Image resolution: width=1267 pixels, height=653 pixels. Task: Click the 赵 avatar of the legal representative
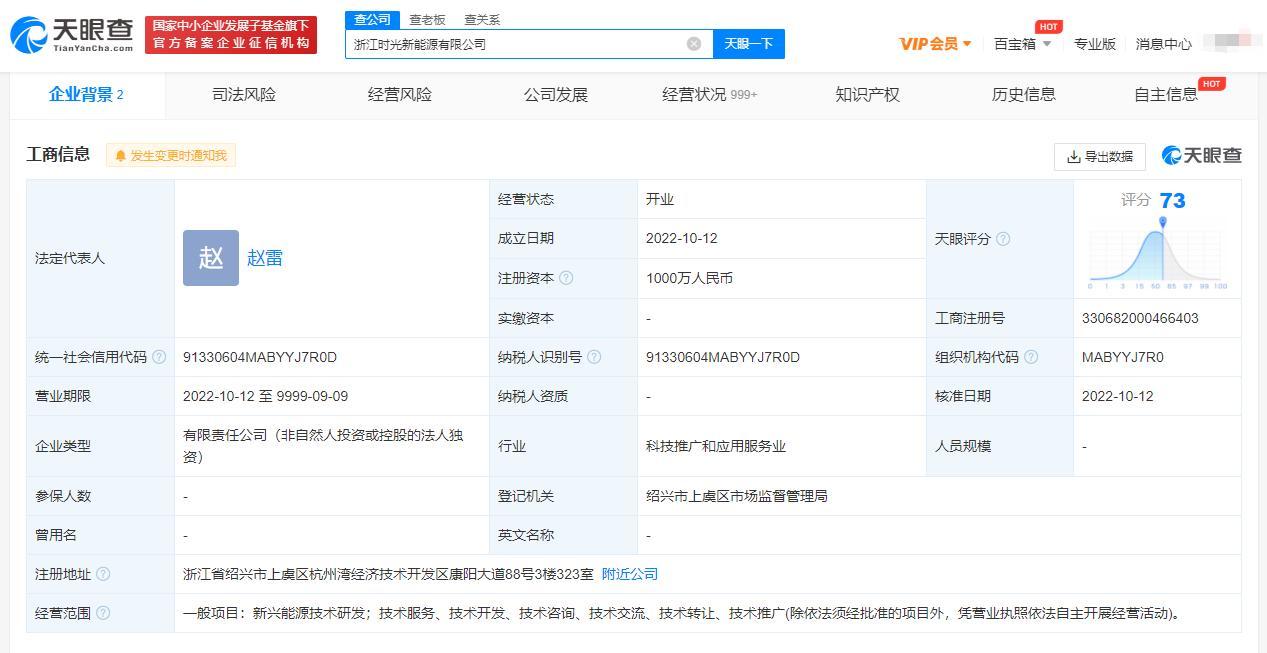point(211,258)
